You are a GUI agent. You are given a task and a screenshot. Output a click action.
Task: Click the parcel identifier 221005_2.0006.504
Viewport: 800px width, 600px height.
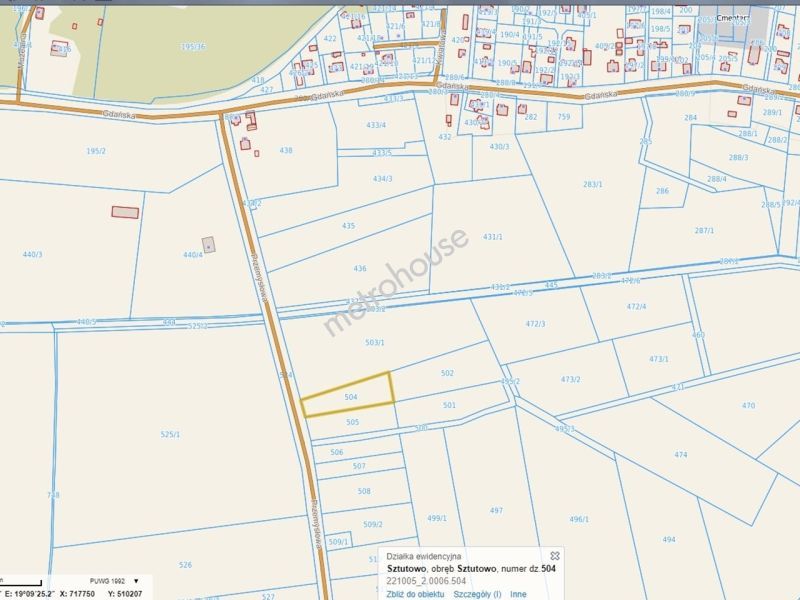click(x=427, y=581)
